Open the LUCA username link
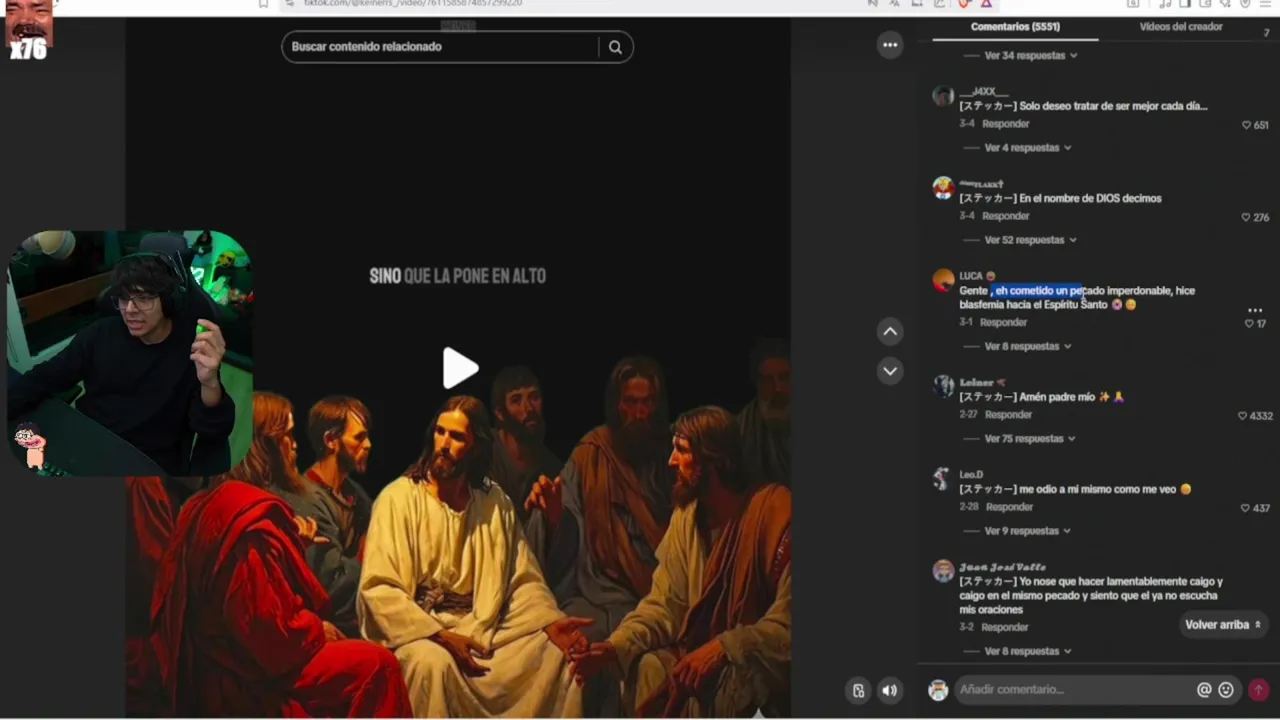The image size is (1280, 720). tap(971, 276)
